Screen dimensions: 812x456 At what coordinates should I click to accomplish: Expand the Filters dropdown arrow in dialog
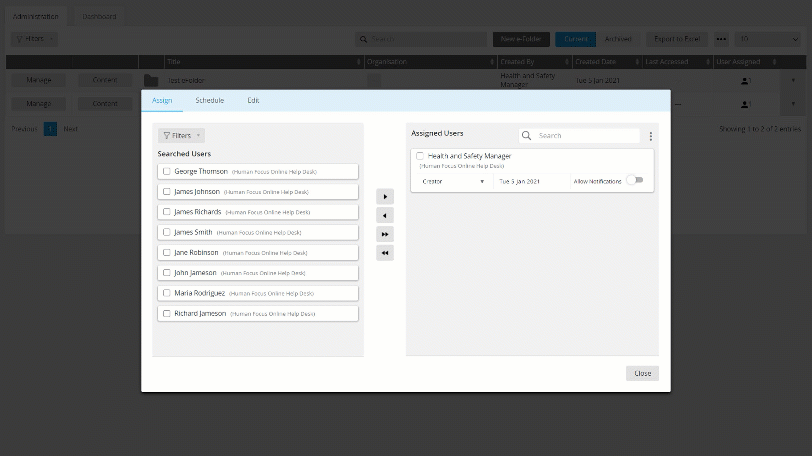click(199, 135)
